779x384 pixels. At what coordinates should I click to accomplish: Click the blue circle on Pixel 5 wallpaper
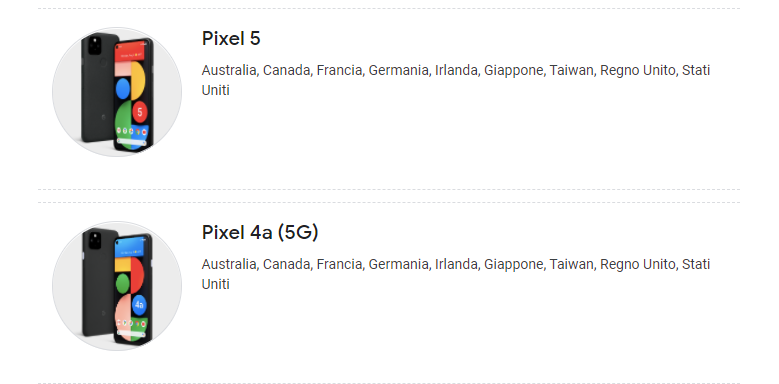123,88
